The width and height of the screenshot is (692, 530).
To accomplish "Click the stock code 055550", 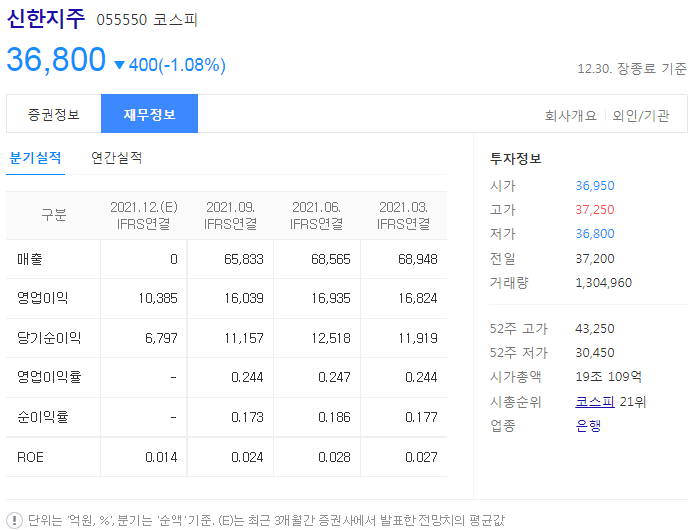I will [121, 20].
